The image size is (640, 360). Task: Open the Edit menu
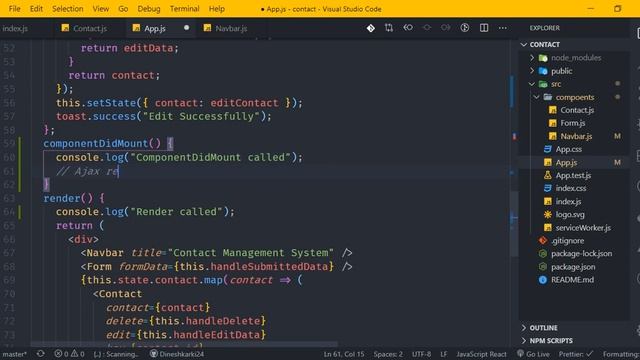click(36, 9)
